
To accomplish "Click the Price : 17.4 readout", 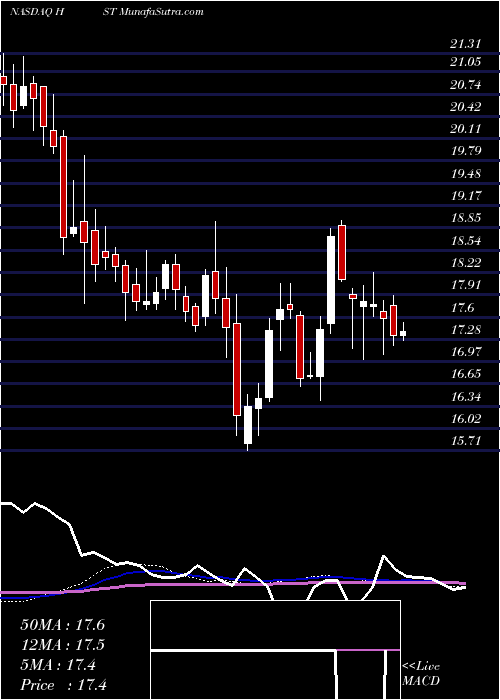I will click(x=63, y=685).
